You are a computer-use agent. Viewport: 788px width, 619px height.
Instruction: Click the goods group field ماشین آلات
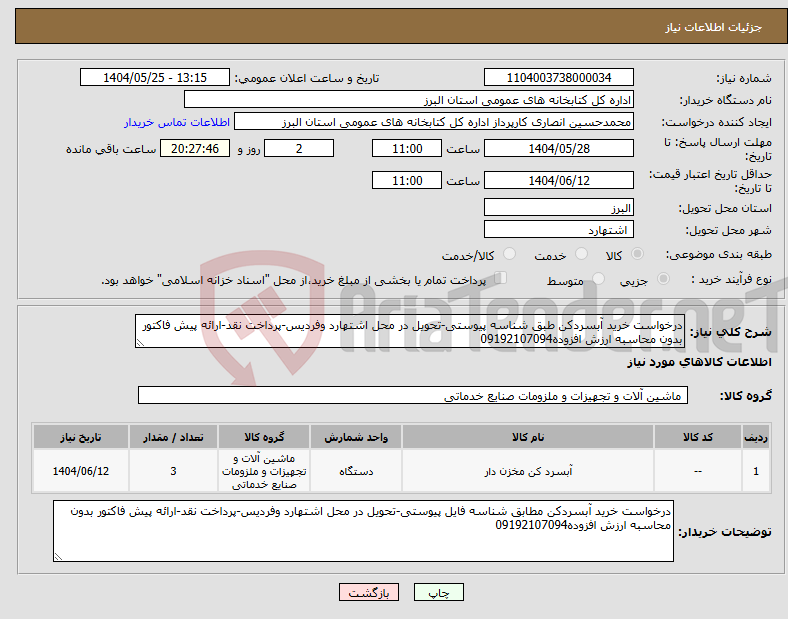[413, 395]
